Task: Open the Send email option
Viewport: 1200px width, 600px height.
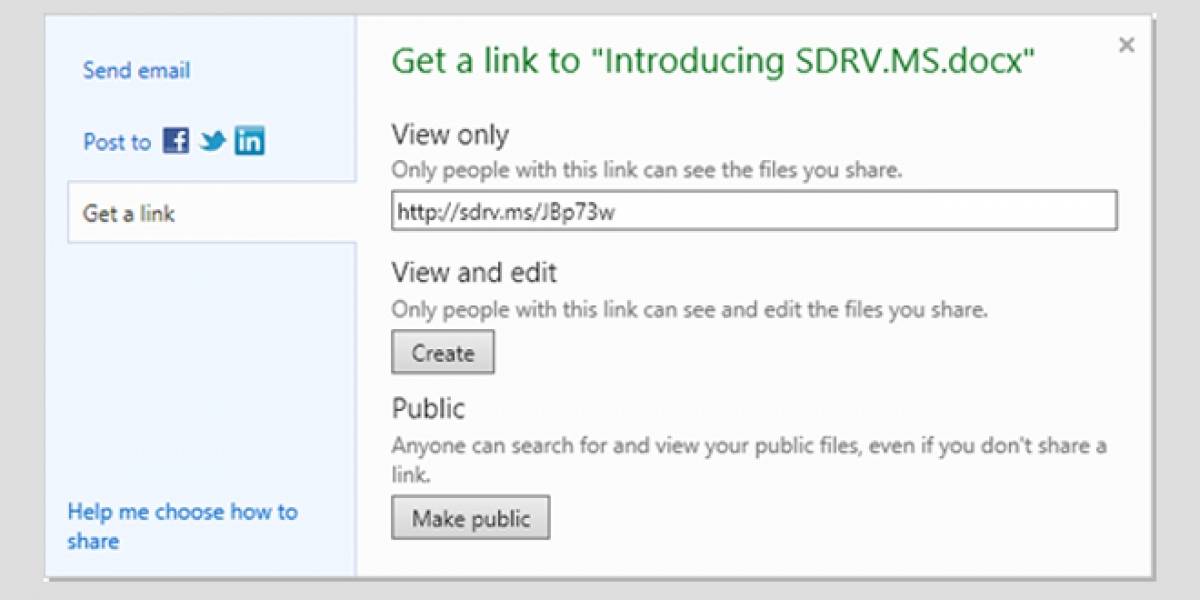Action: click(x=136, y=70)
